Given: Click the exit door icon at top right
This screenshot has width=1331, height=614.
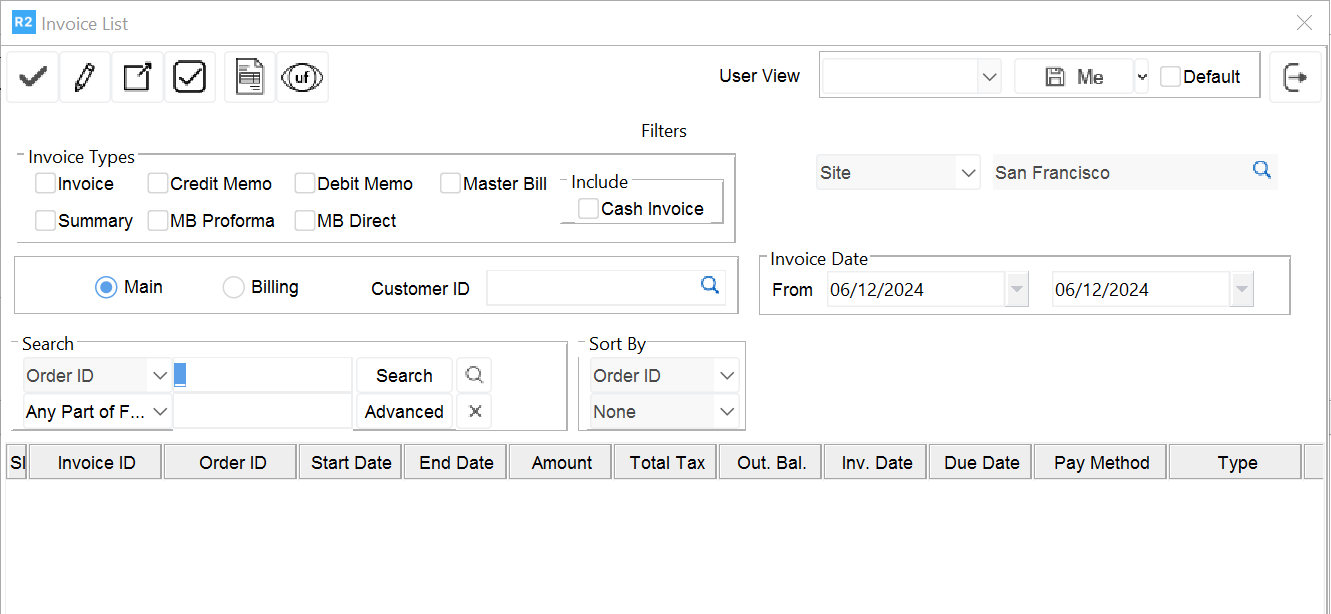Looking at the screenshot, I should click(x=1295, y=77).
